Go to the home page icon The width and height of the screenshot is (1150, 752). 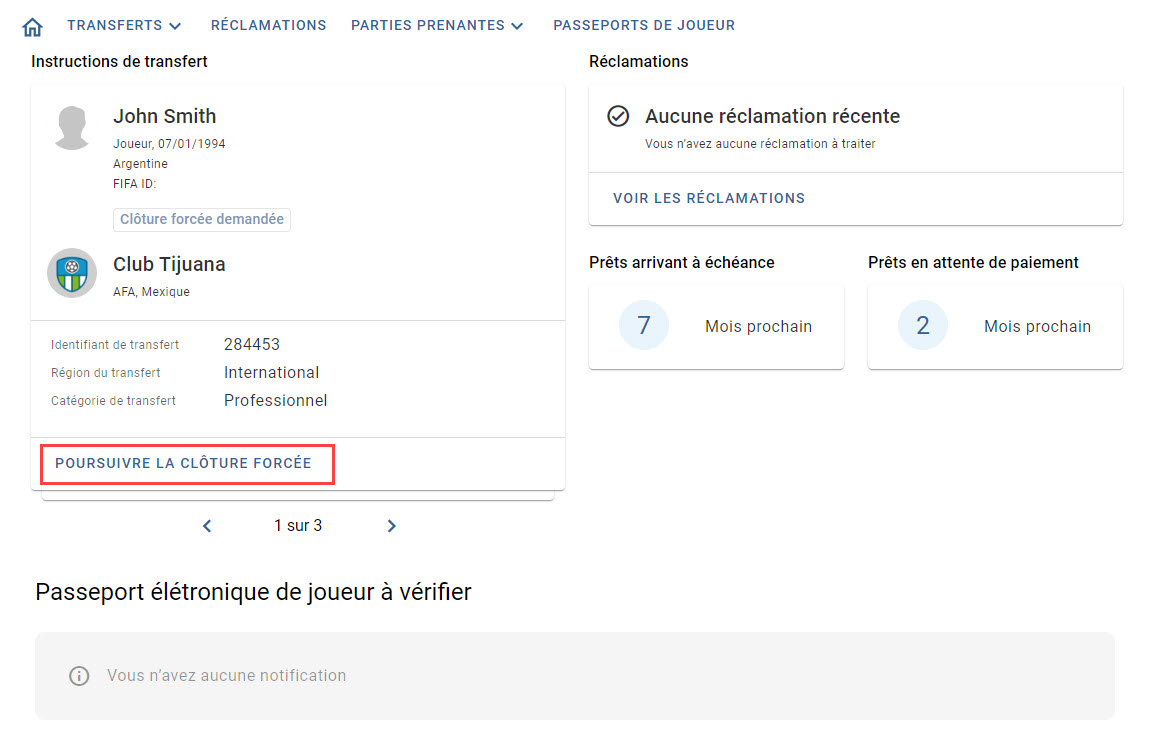click(32, 27)
